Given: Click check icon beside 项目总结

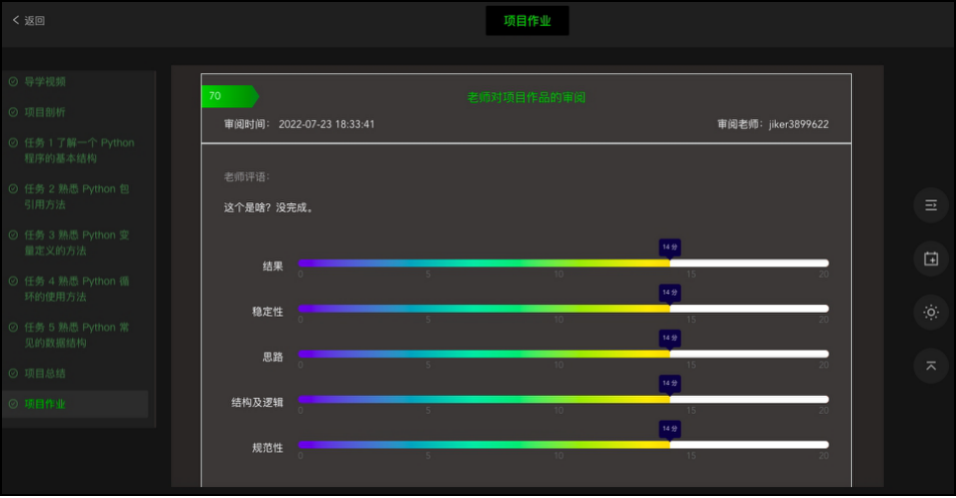Looking at the screenshot, I should 13,372.
